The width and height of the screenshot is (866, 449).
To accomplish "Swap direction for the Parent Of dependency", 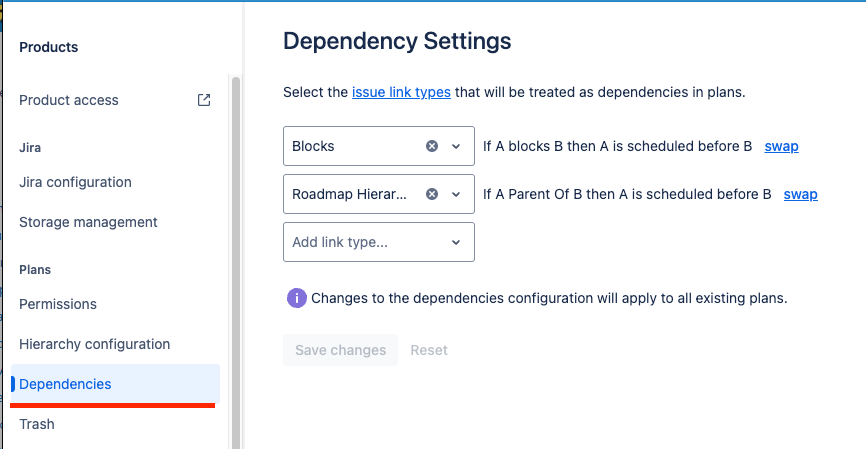I will pyautogui.click(x=800, y=194).
